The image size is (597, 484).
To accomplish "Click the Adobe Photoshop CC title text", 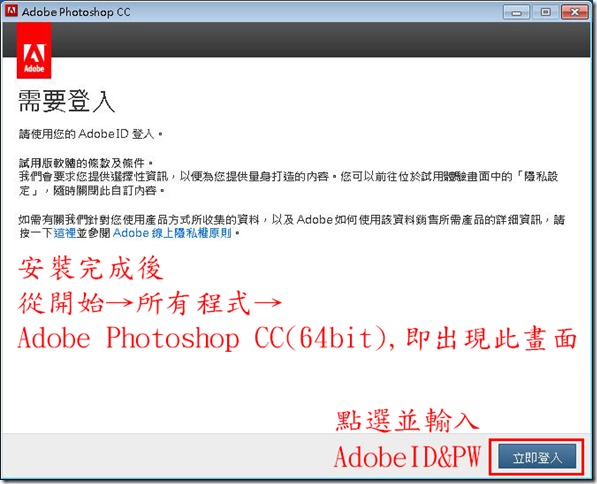I will (76, 12).
